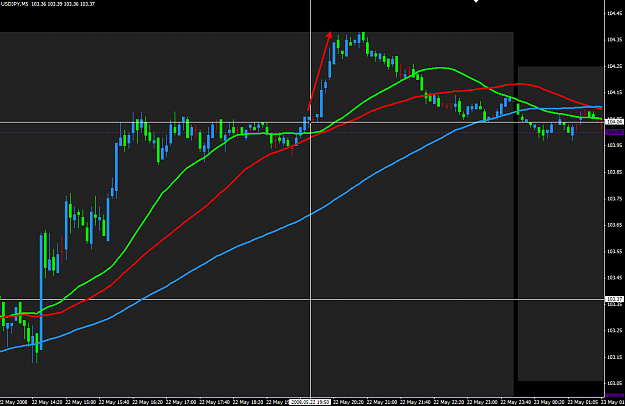Screen dimensions: 625x406
Task: Click the 2008.05.22 19:50 crosshair time label
Action: pos(310,402)
